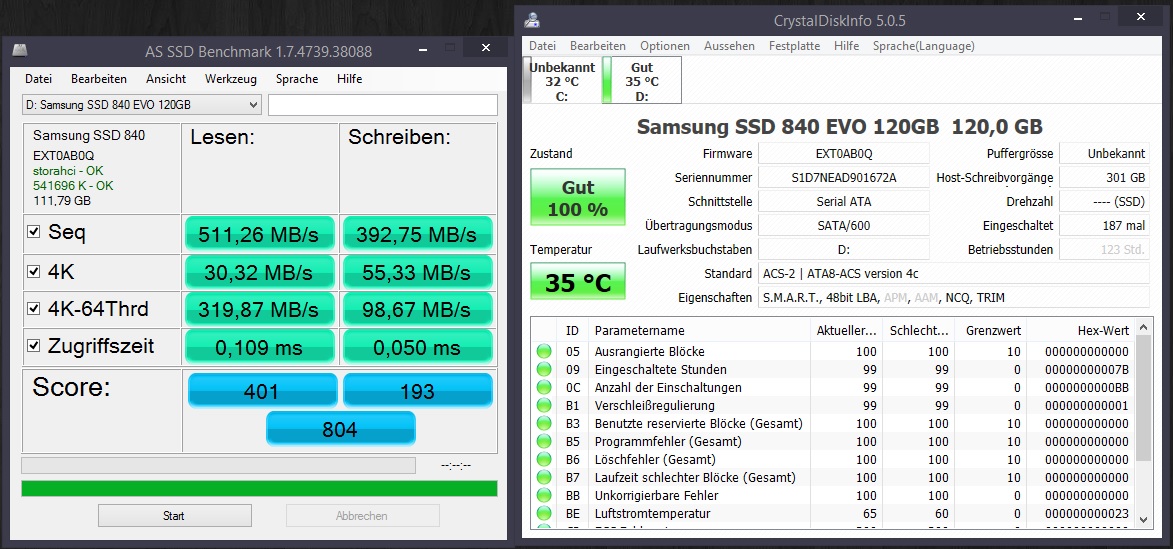Click the Grenzwert column header

point(990,331)
